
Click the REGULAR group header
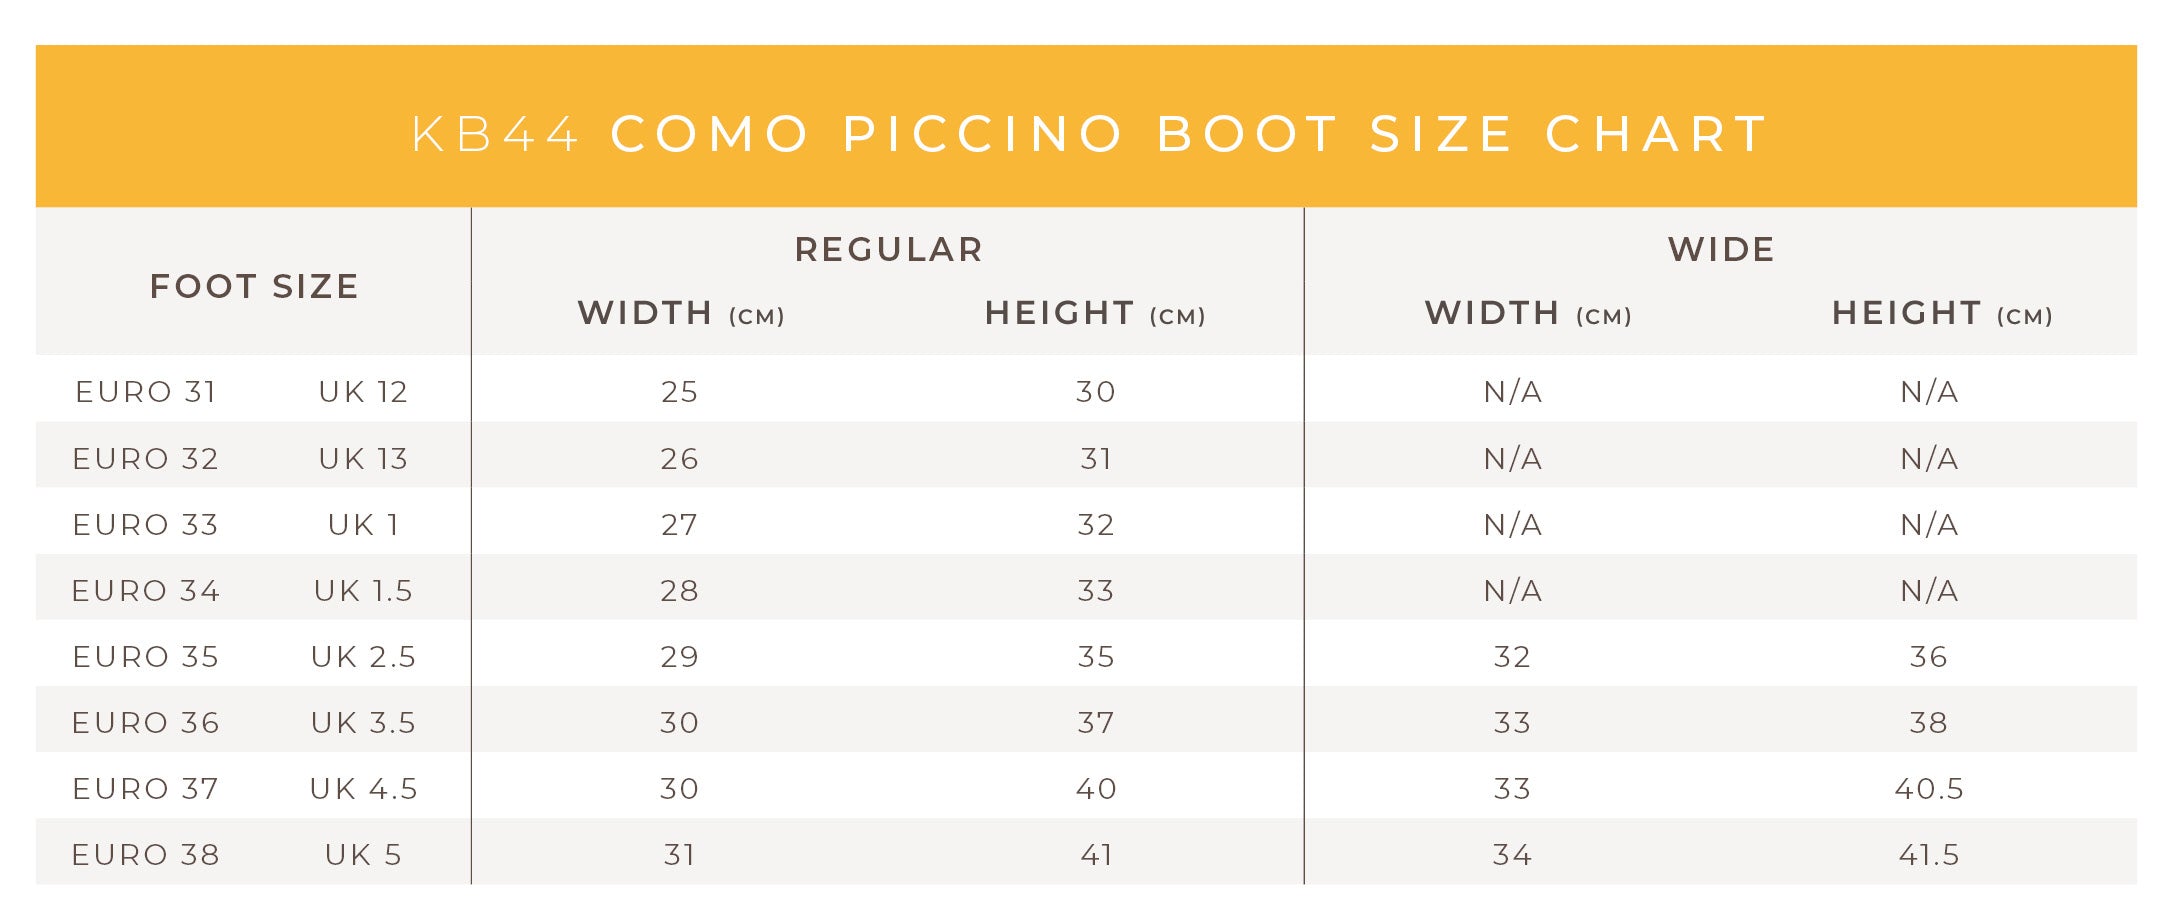point(889,250)
